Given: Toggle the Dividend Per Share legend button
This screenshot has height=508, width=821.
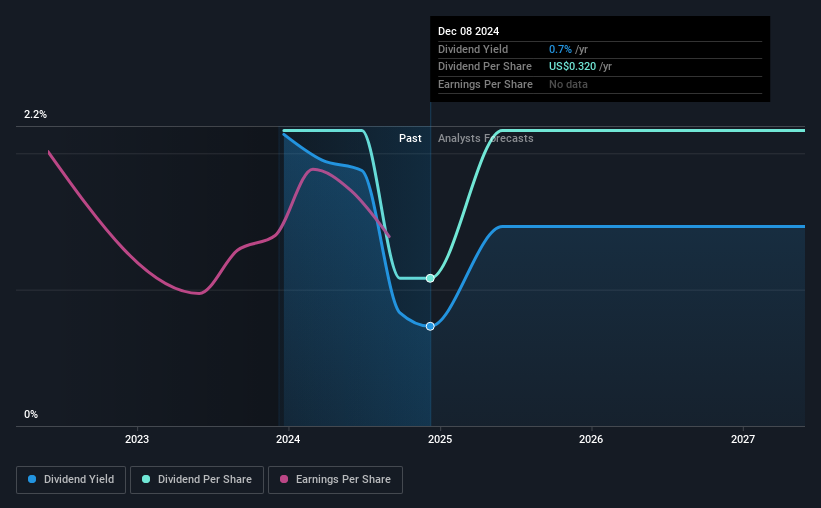Looking at the screenshot, I should 197,480.
